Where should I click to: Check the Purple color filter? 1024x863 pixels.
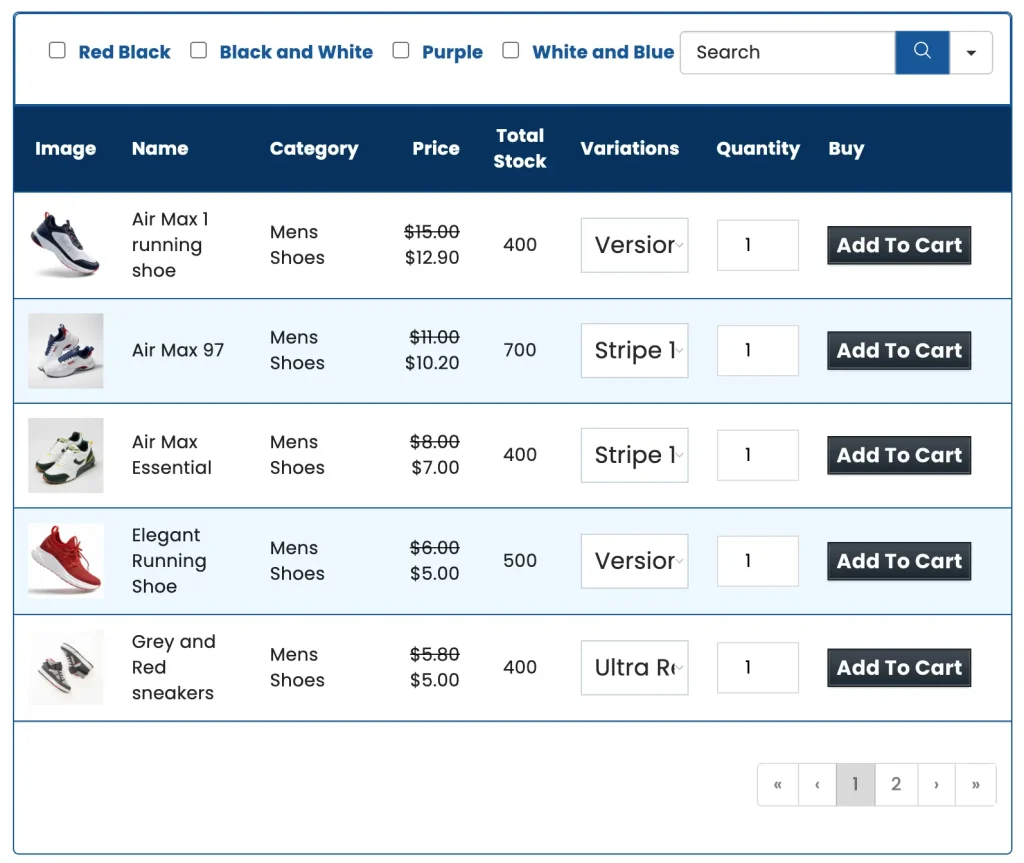(x=400, y=49)
